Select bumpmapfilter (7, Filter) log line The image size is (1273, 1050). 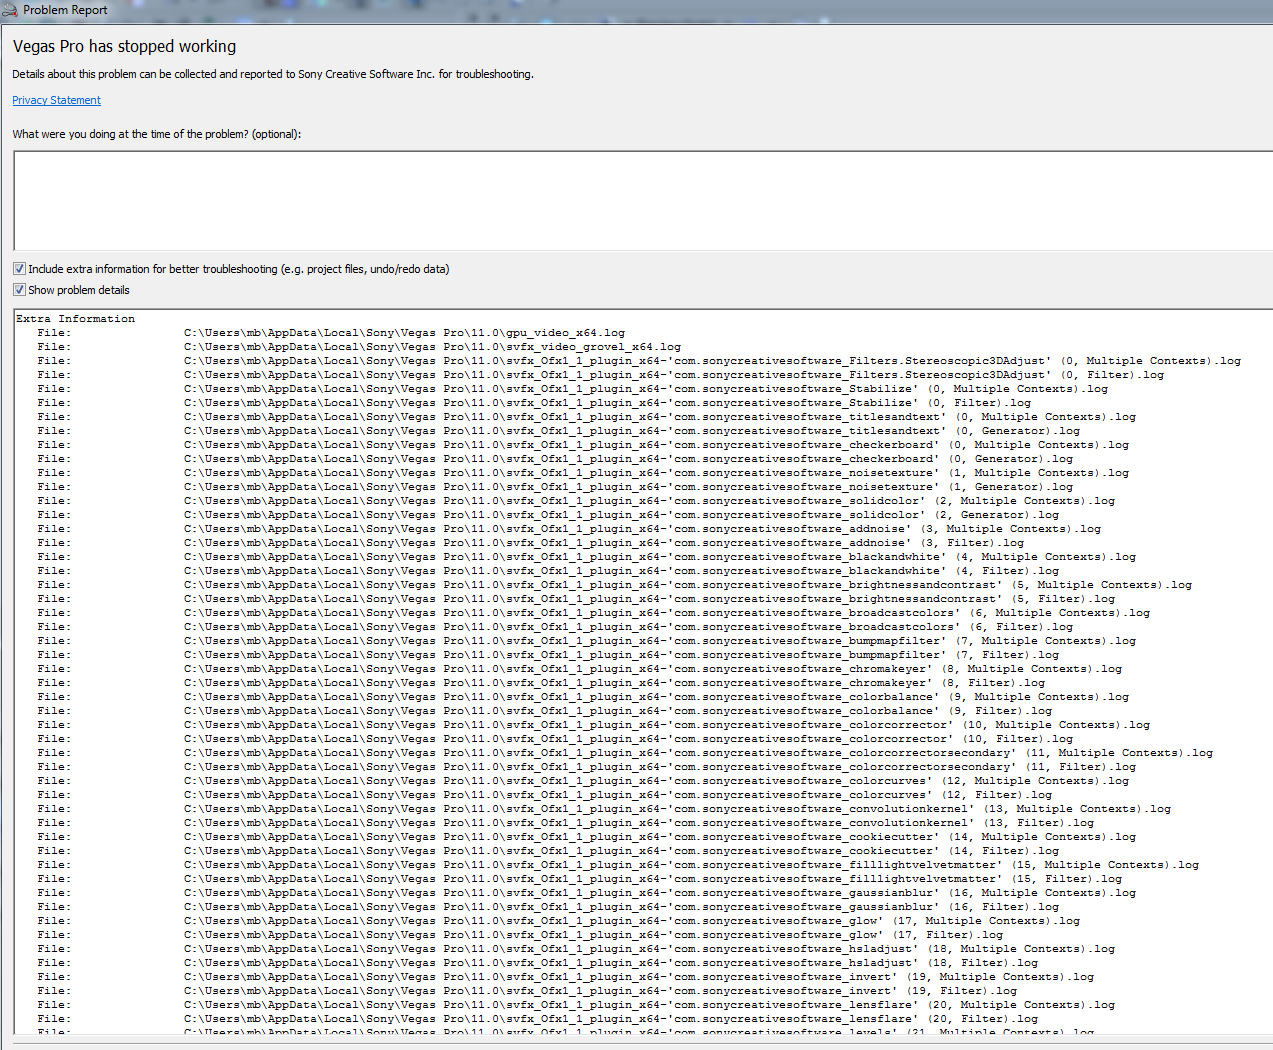(x=548, y=655)
